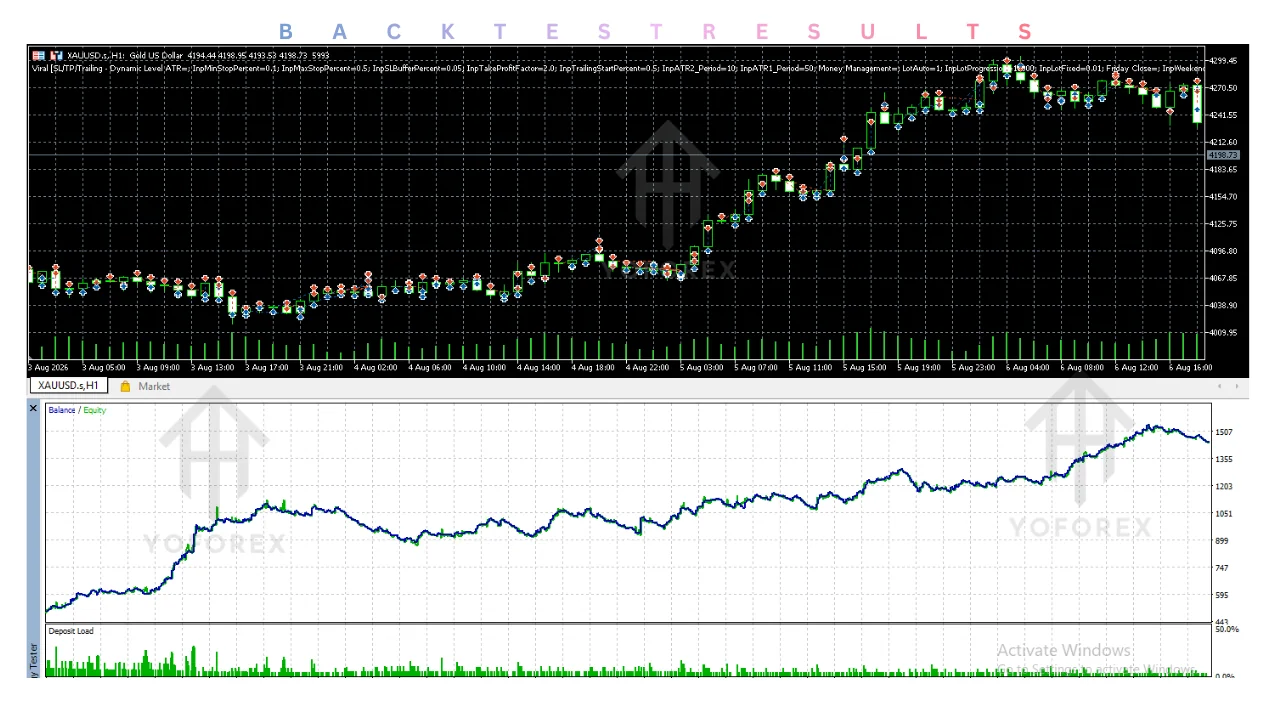
Task: Click the '3 Aug 2026' time axis label
Action: coord(50,367)
